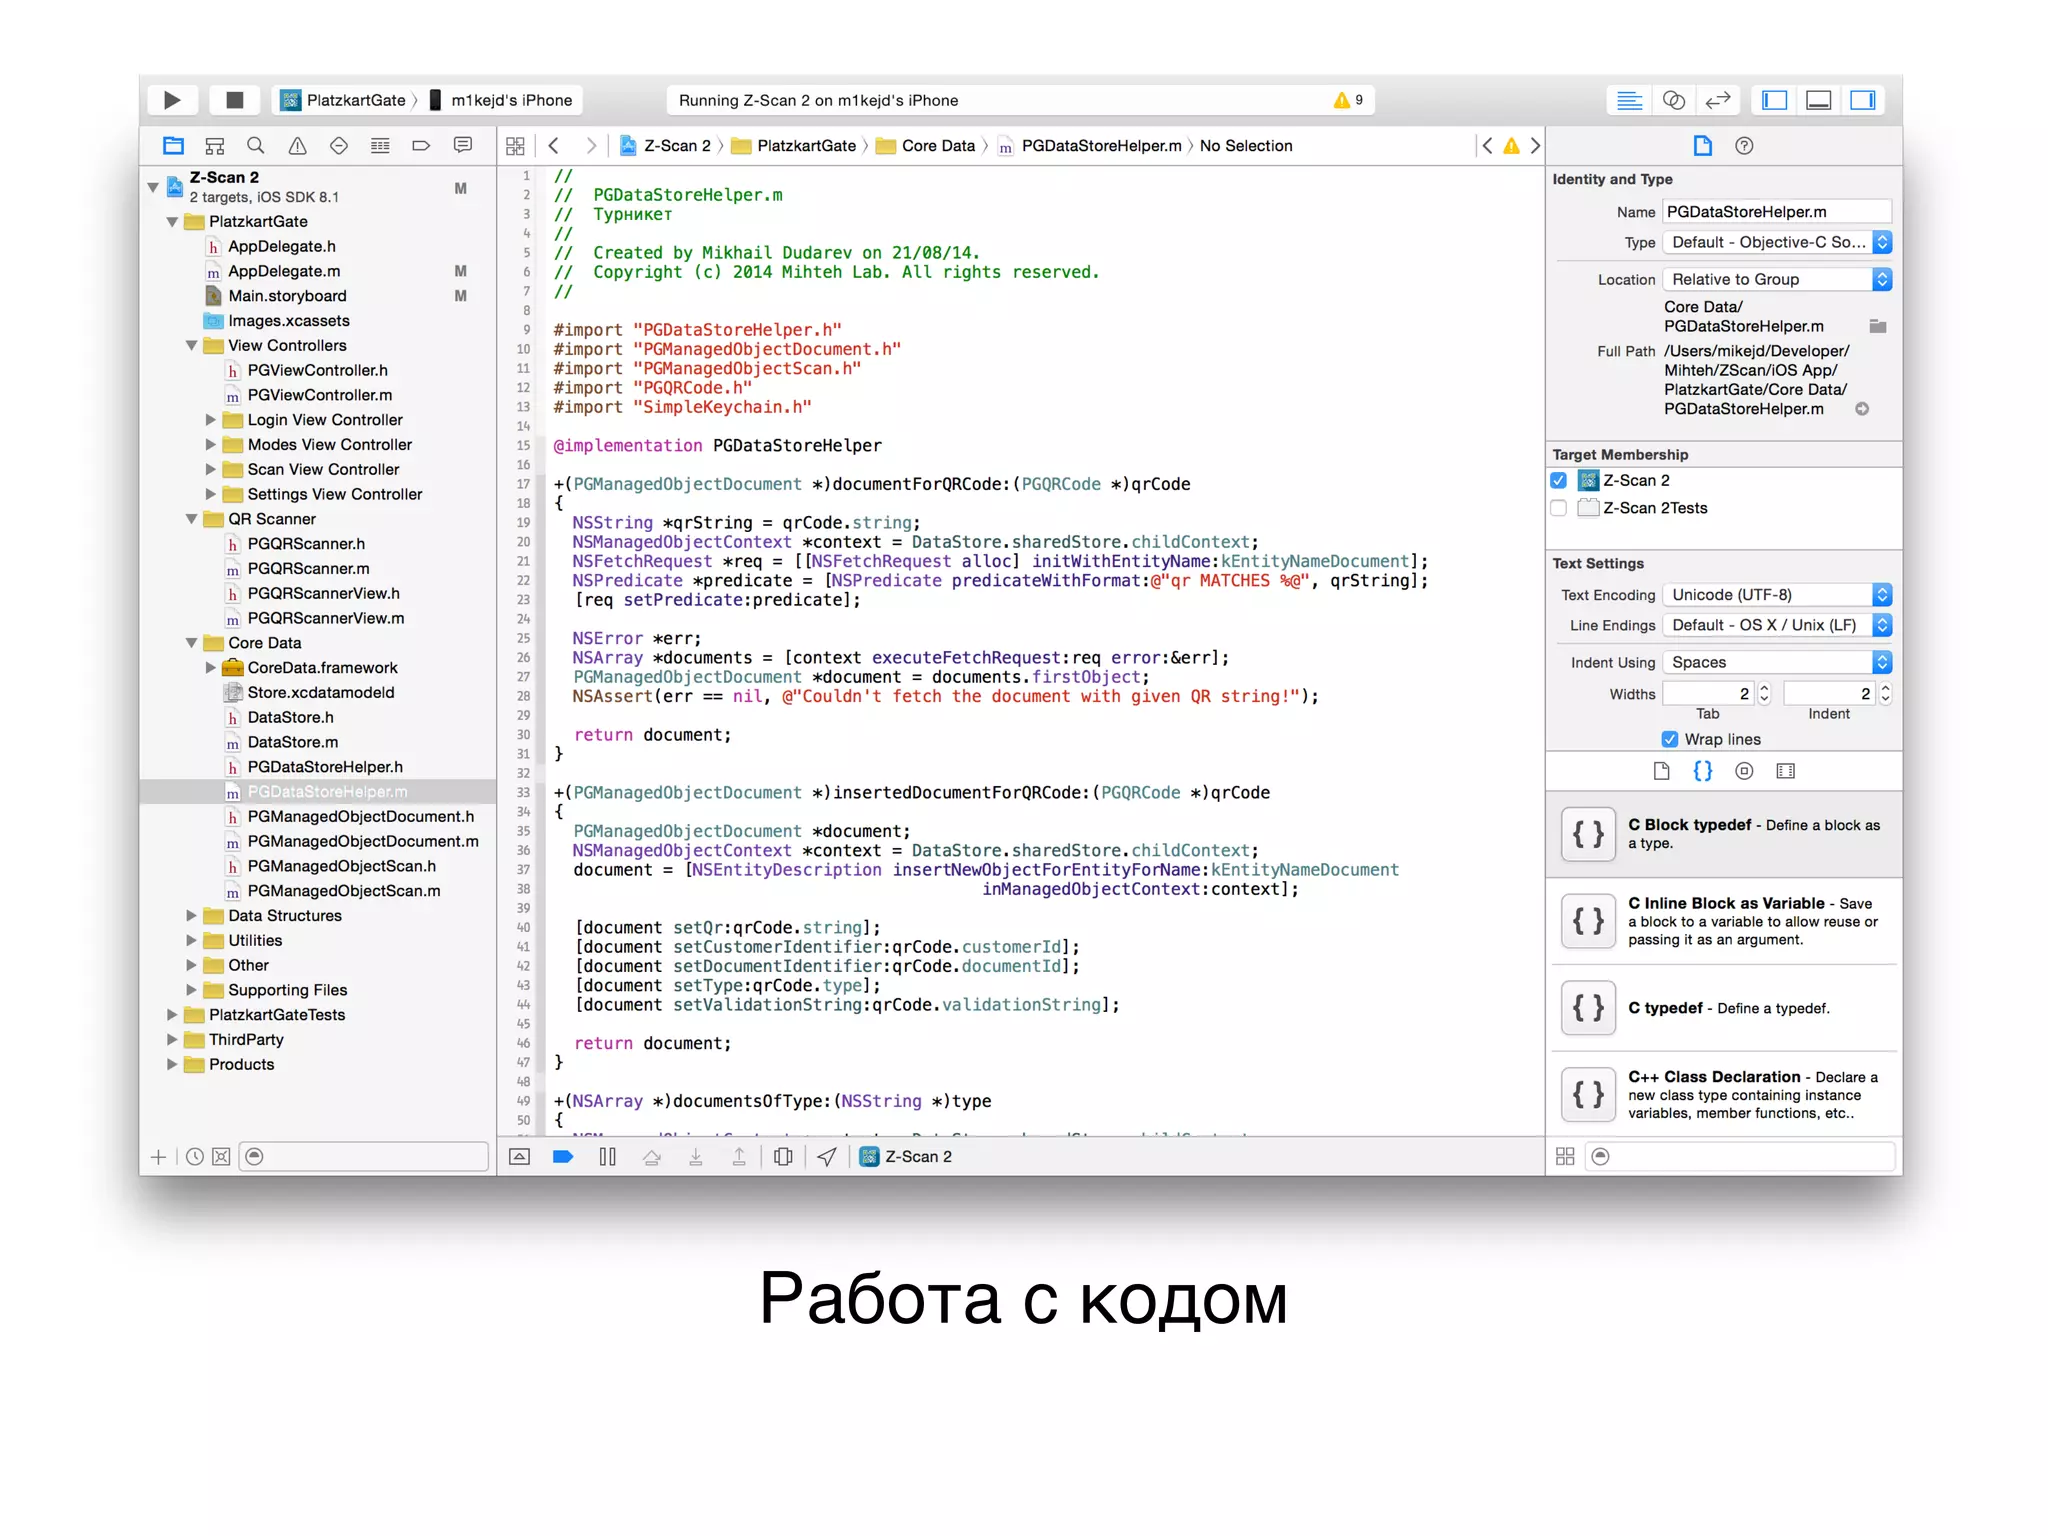2048x1536 pixels.
Task: Select the C Inline Block as Variable snippet
Action: tap(1724, 921)
